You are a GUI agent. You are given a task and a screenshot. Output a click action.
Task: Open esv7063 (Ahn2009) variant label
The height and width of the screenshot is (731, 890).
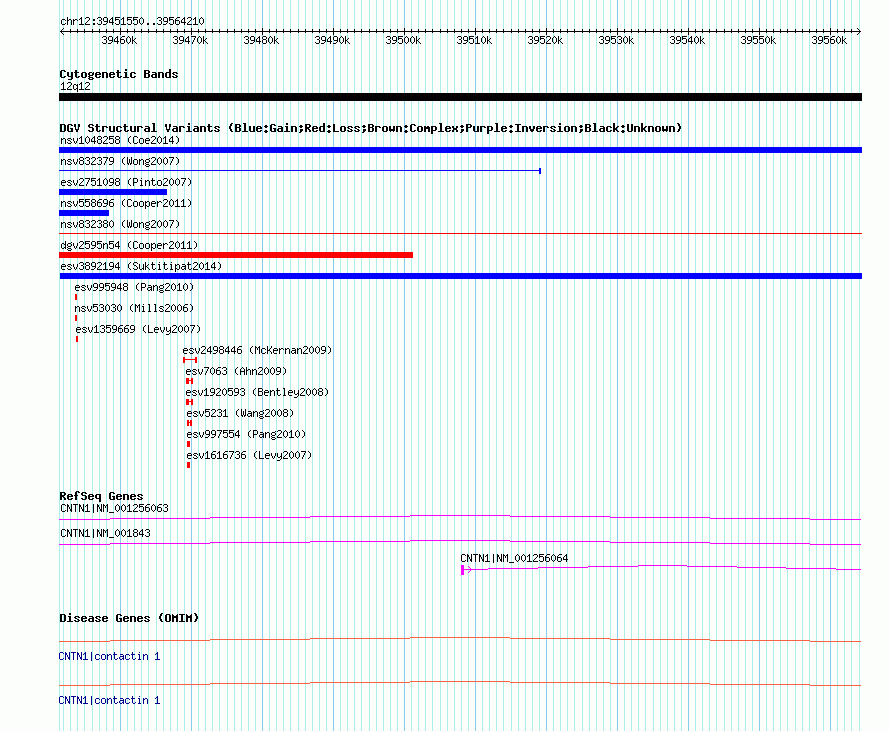pyautogui.click(x=236, y=371)
